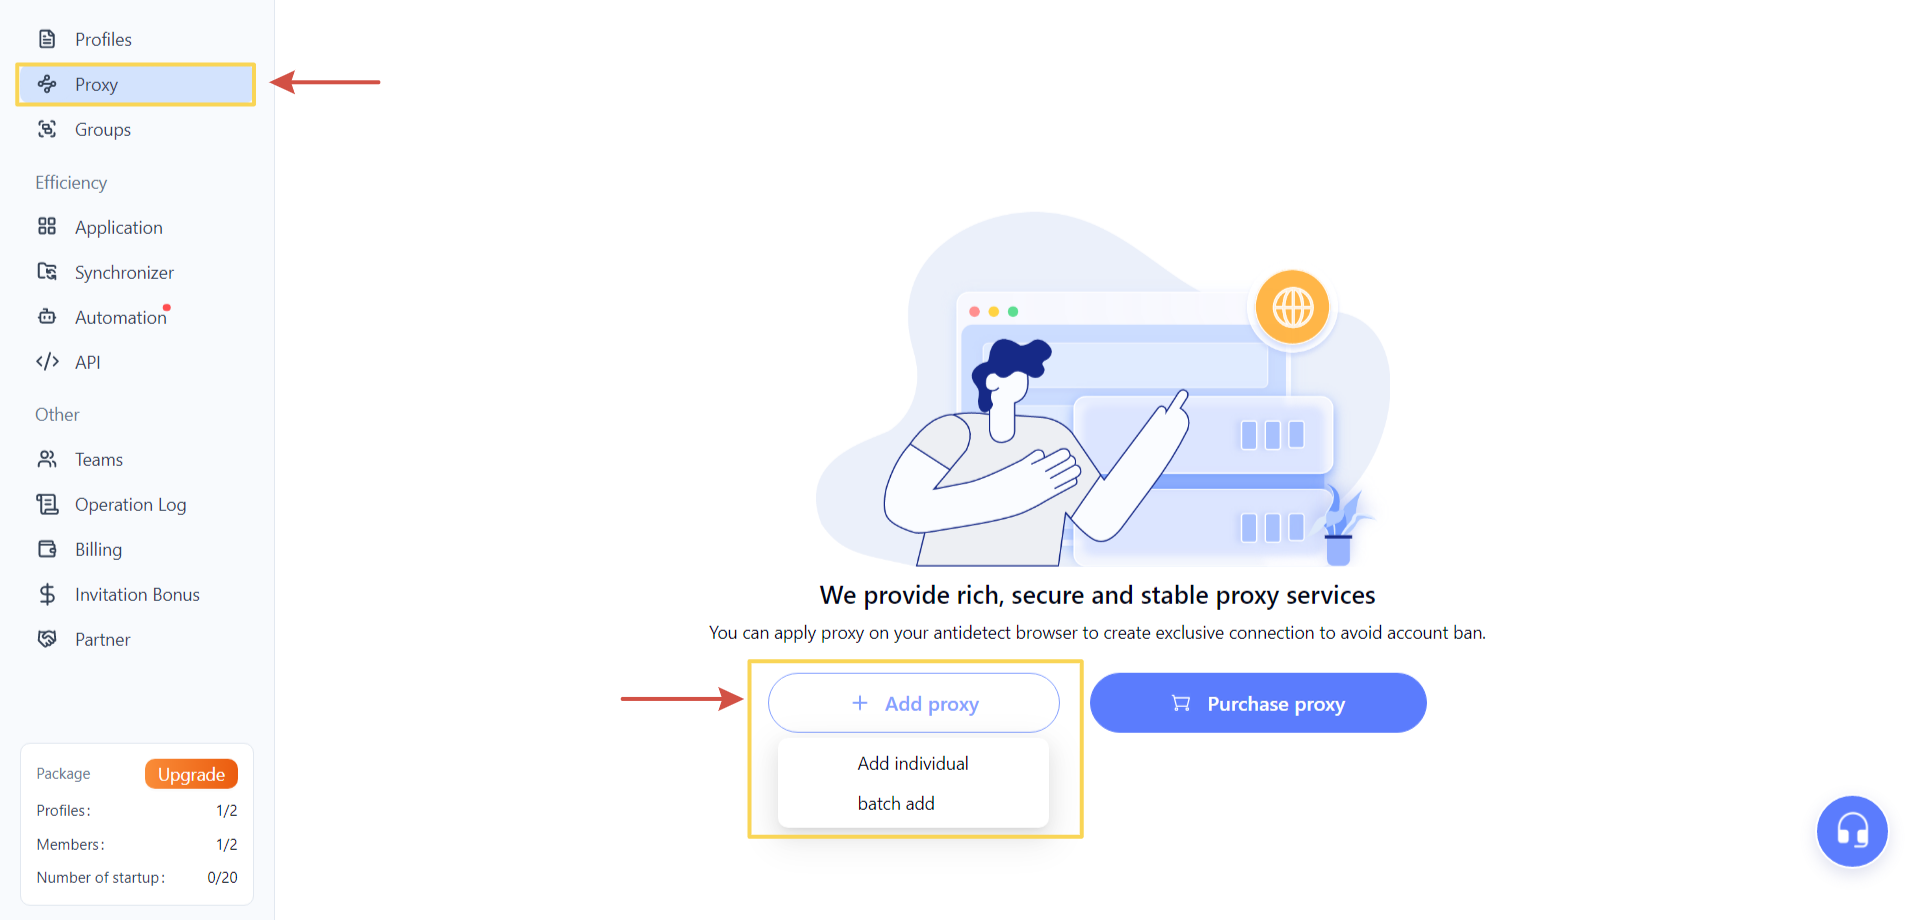Click the Partner handshake icon
Screen dimensions: 1920x920
(x=47, y=639)
